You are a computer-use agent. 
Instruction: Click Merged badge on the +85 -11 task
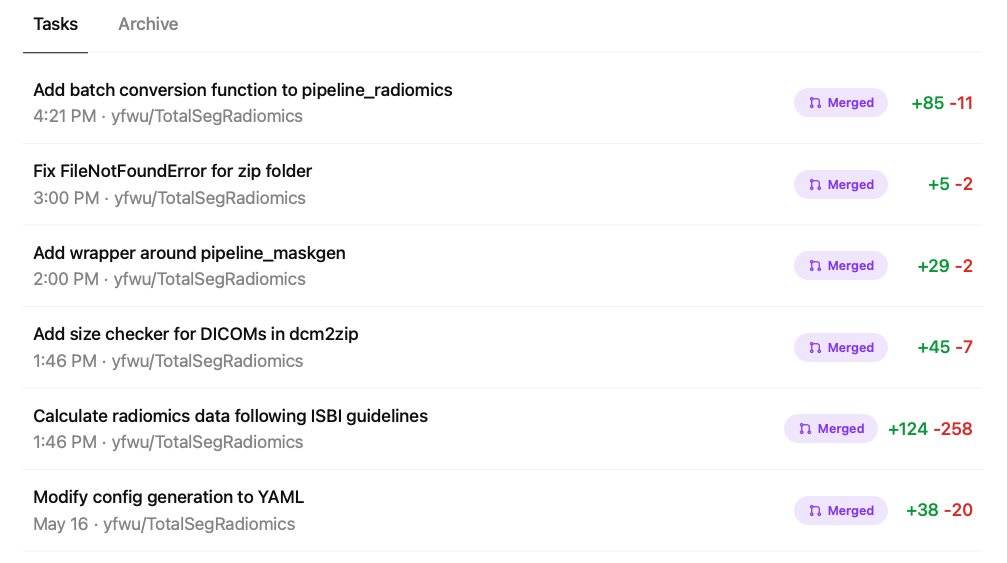[x=841, y=103]
